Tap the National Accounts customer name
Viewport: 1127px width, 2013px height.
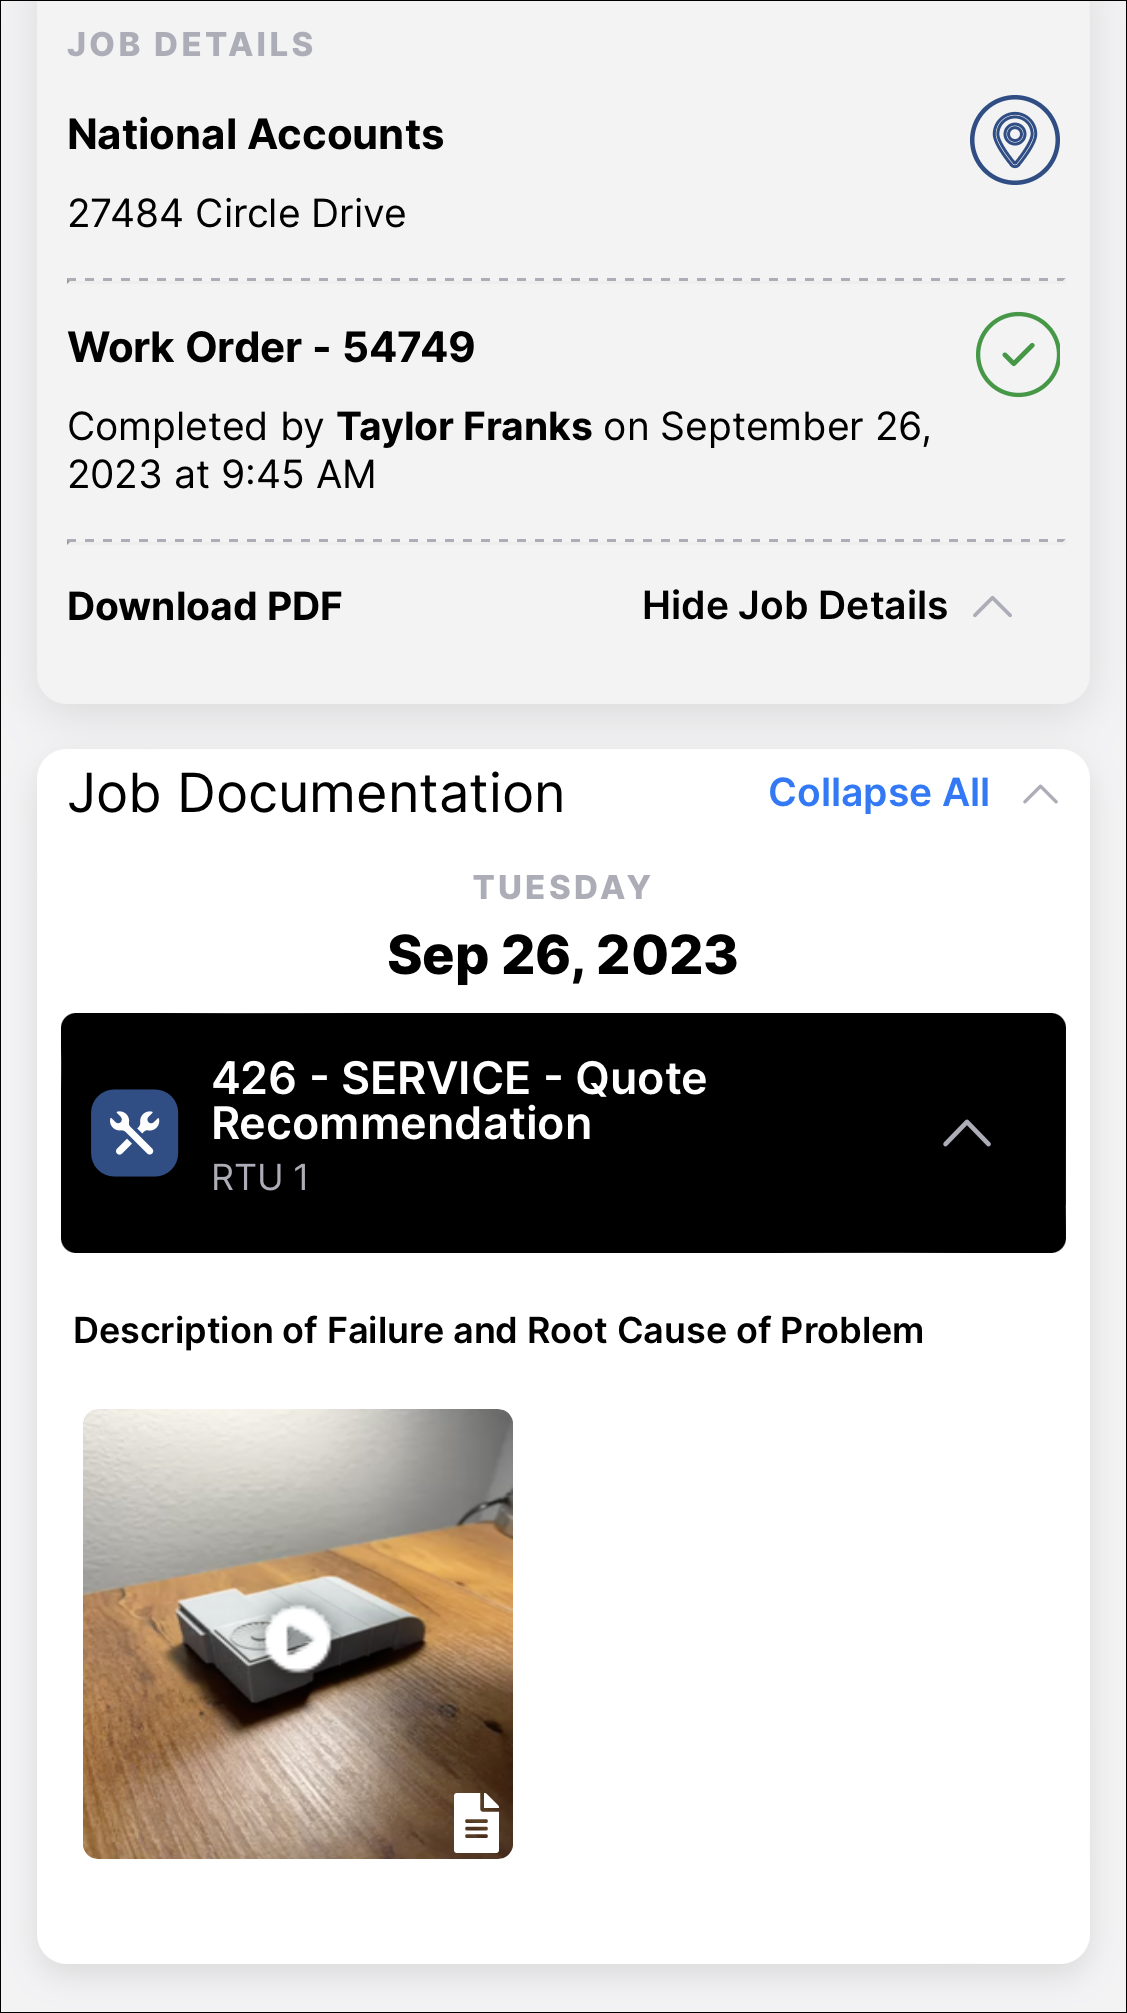(256, 135)
